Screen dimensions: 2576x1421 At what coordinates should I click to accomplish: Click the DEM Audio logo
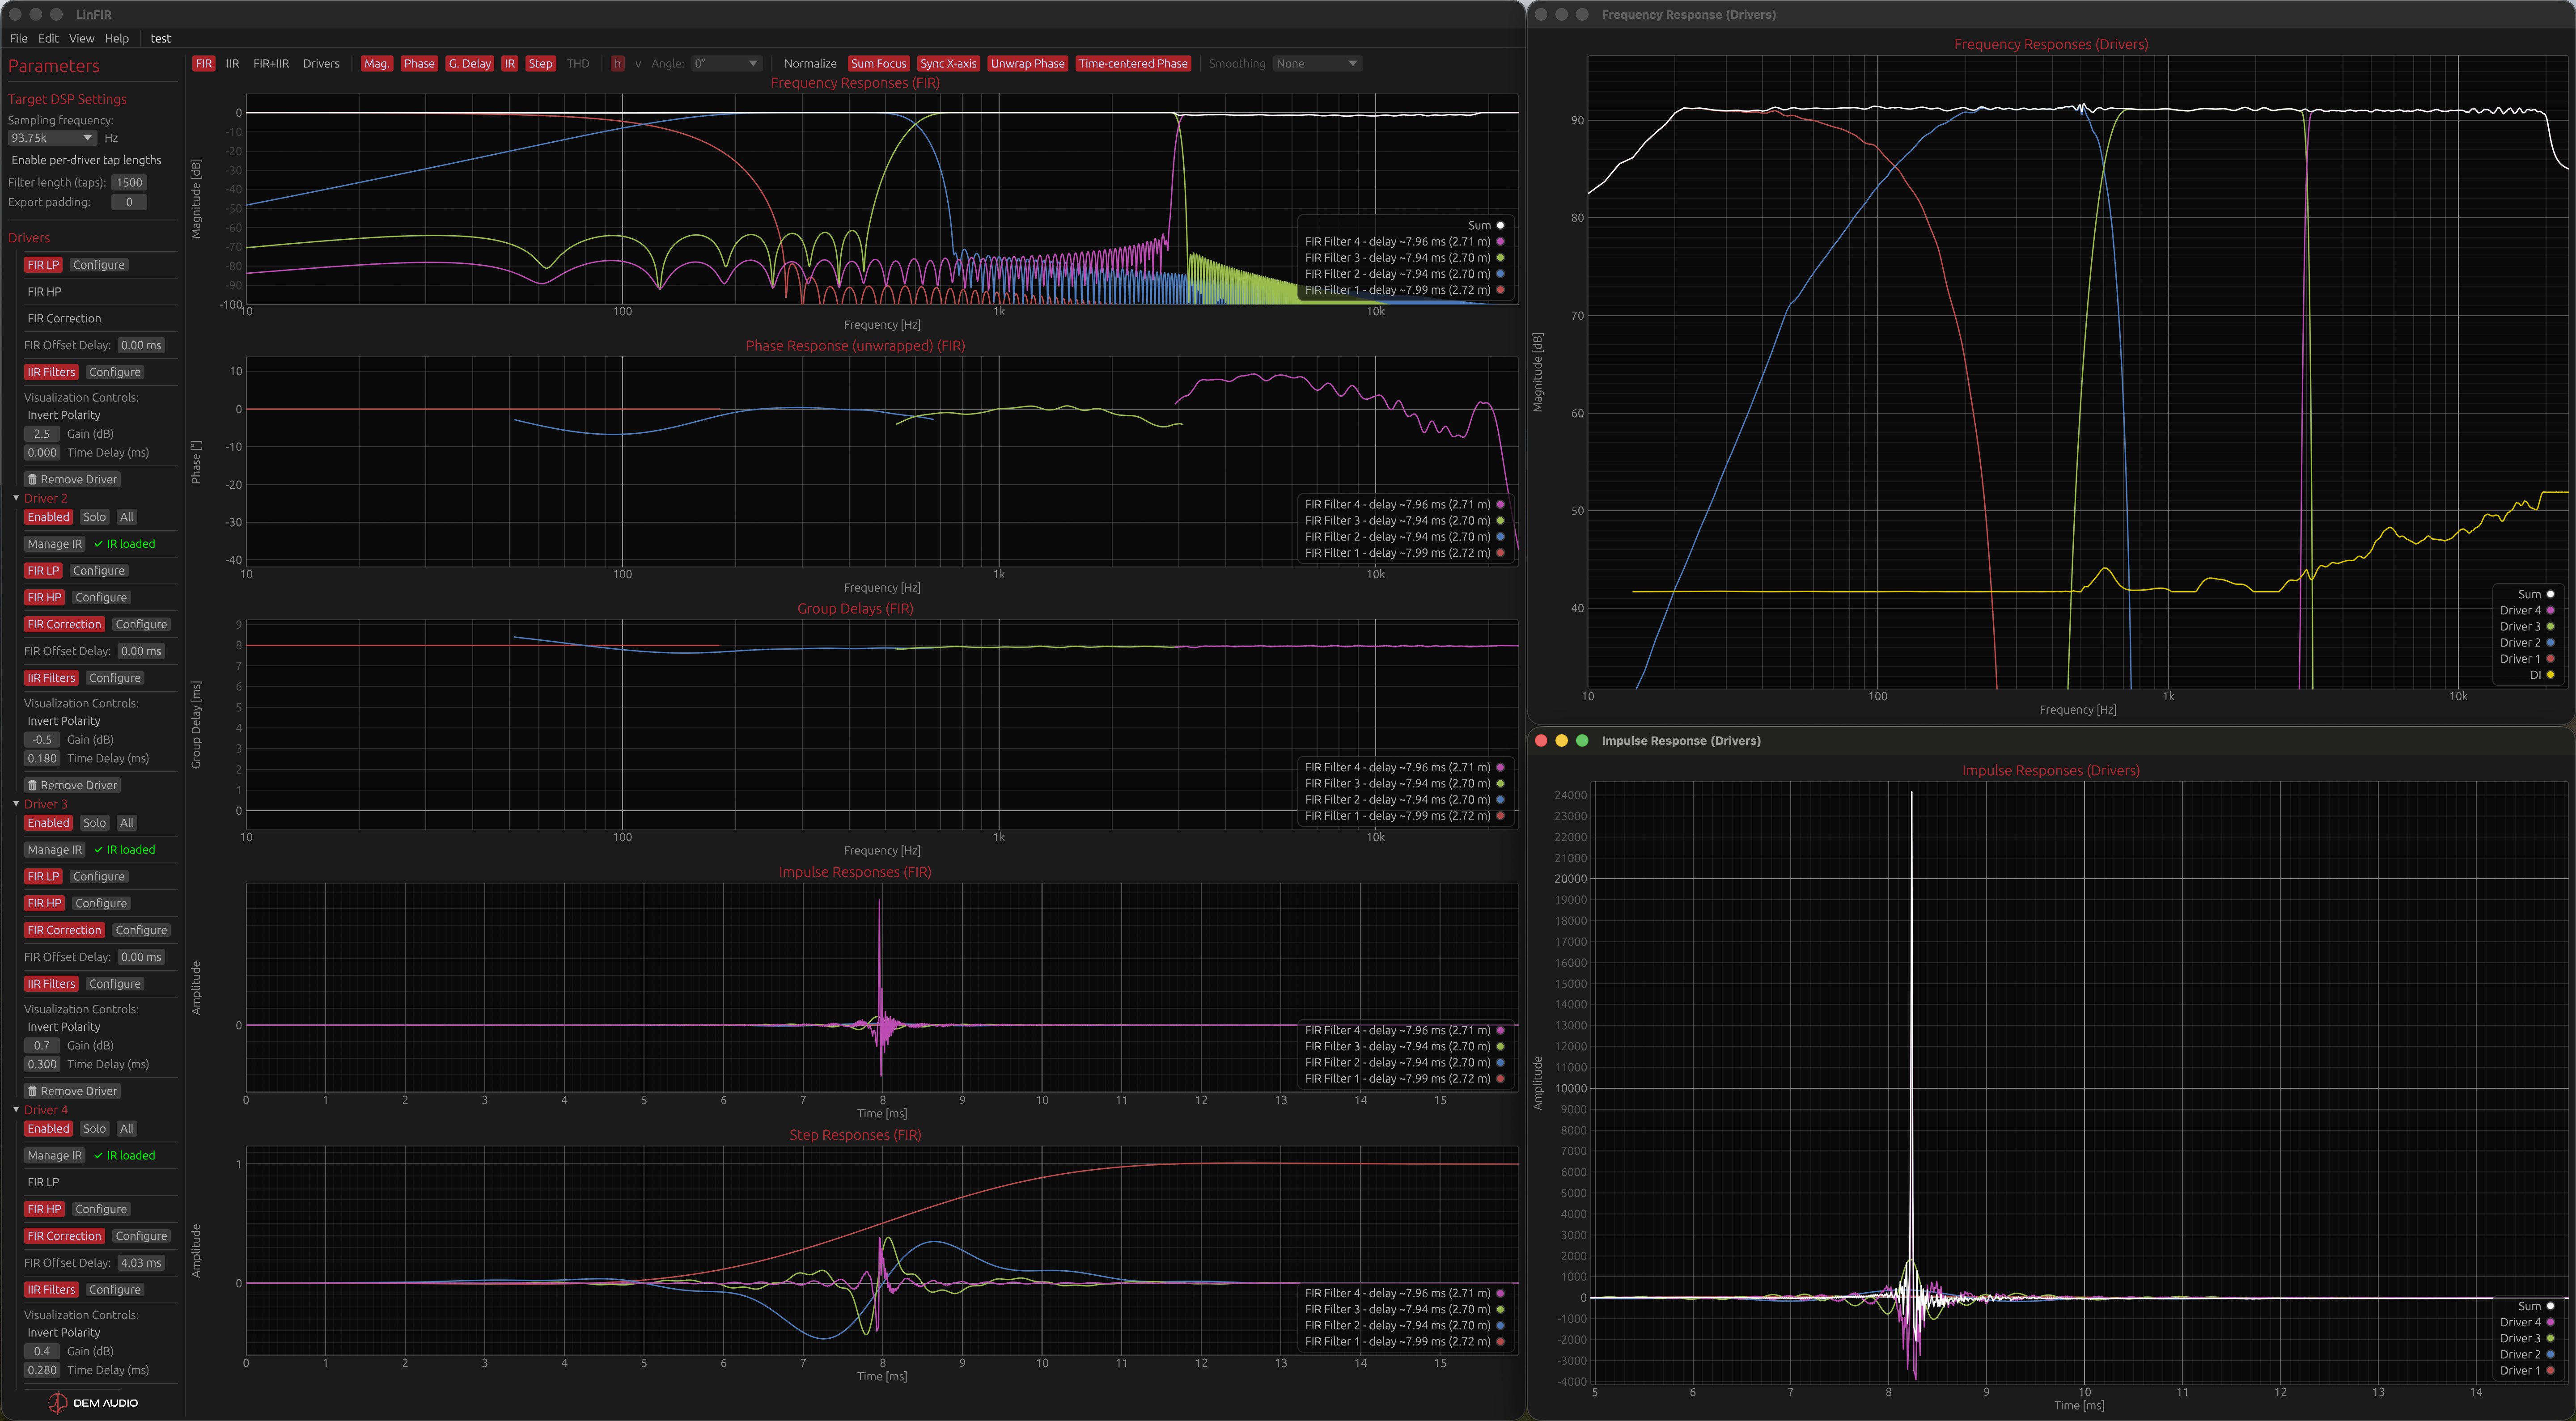pos(94,1402)
